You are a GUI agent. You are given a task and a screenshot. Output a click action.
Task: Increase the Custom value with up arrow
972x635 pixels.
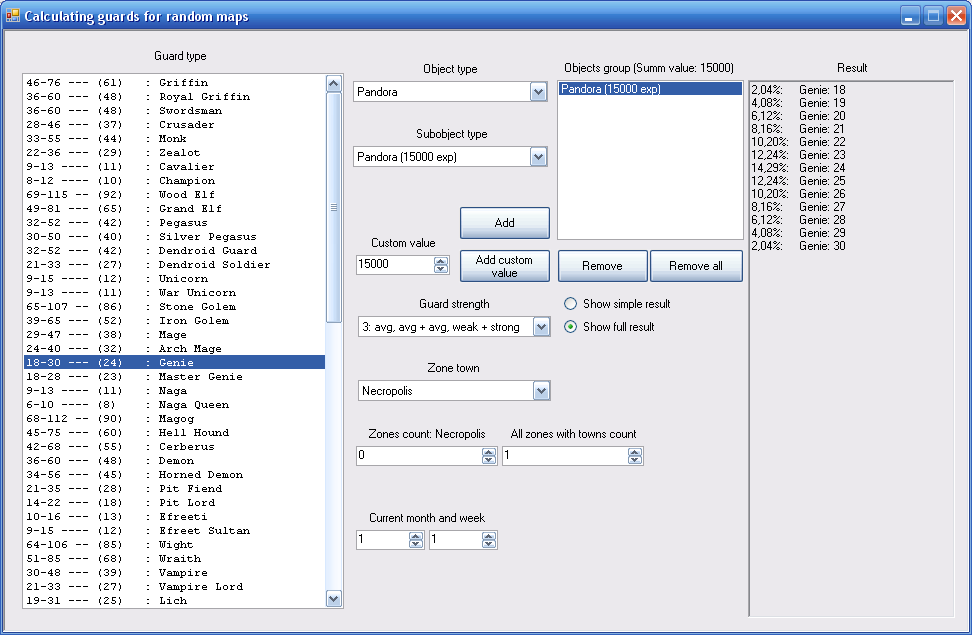click(x=441, y=260)
